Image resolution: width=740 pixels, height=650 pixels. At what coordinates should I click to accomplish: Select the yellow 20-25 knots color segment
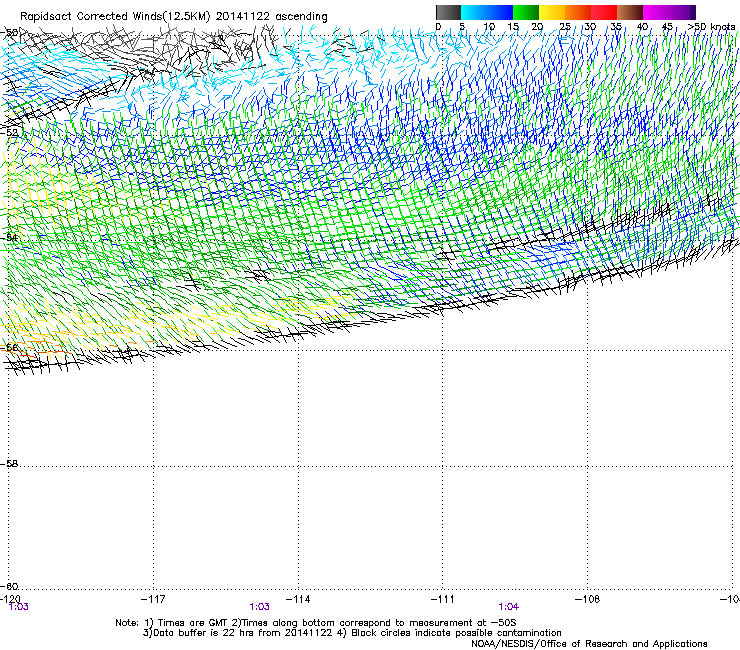[552, 12]
